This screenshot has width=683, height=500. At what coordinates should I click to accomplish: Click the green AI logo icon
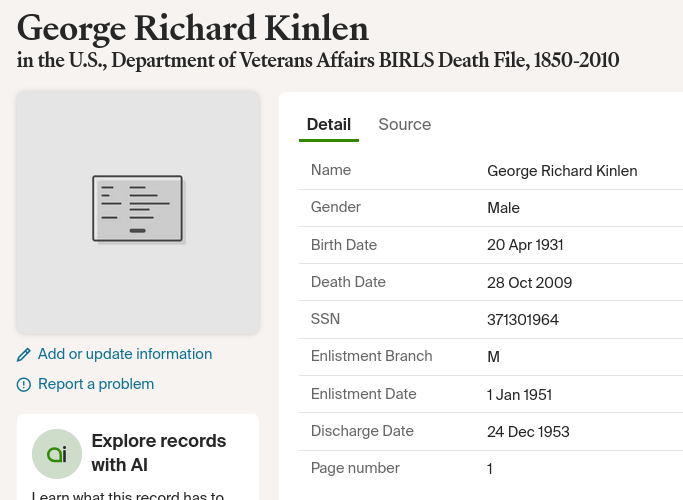[x=57, y=454]
